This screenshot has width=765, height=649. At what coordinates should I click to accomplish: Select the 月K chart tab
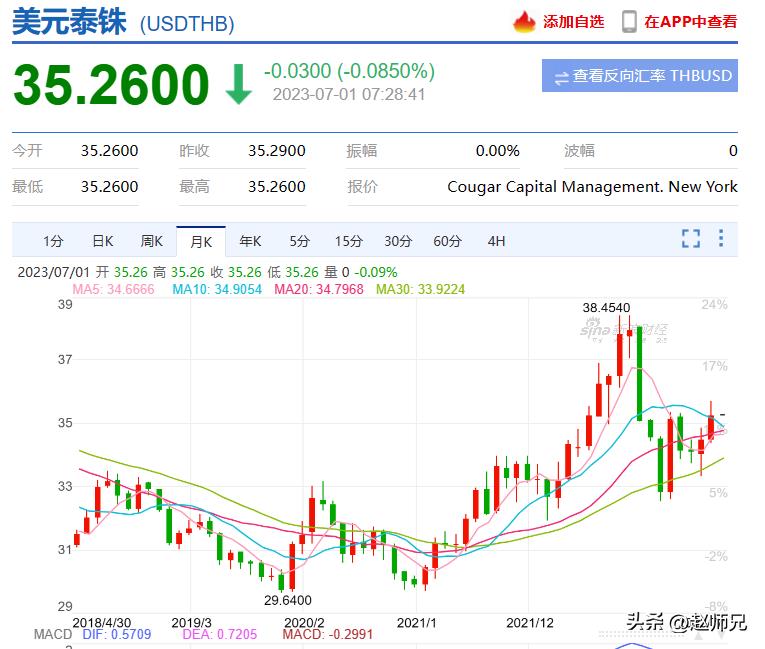tap(201, 241)
